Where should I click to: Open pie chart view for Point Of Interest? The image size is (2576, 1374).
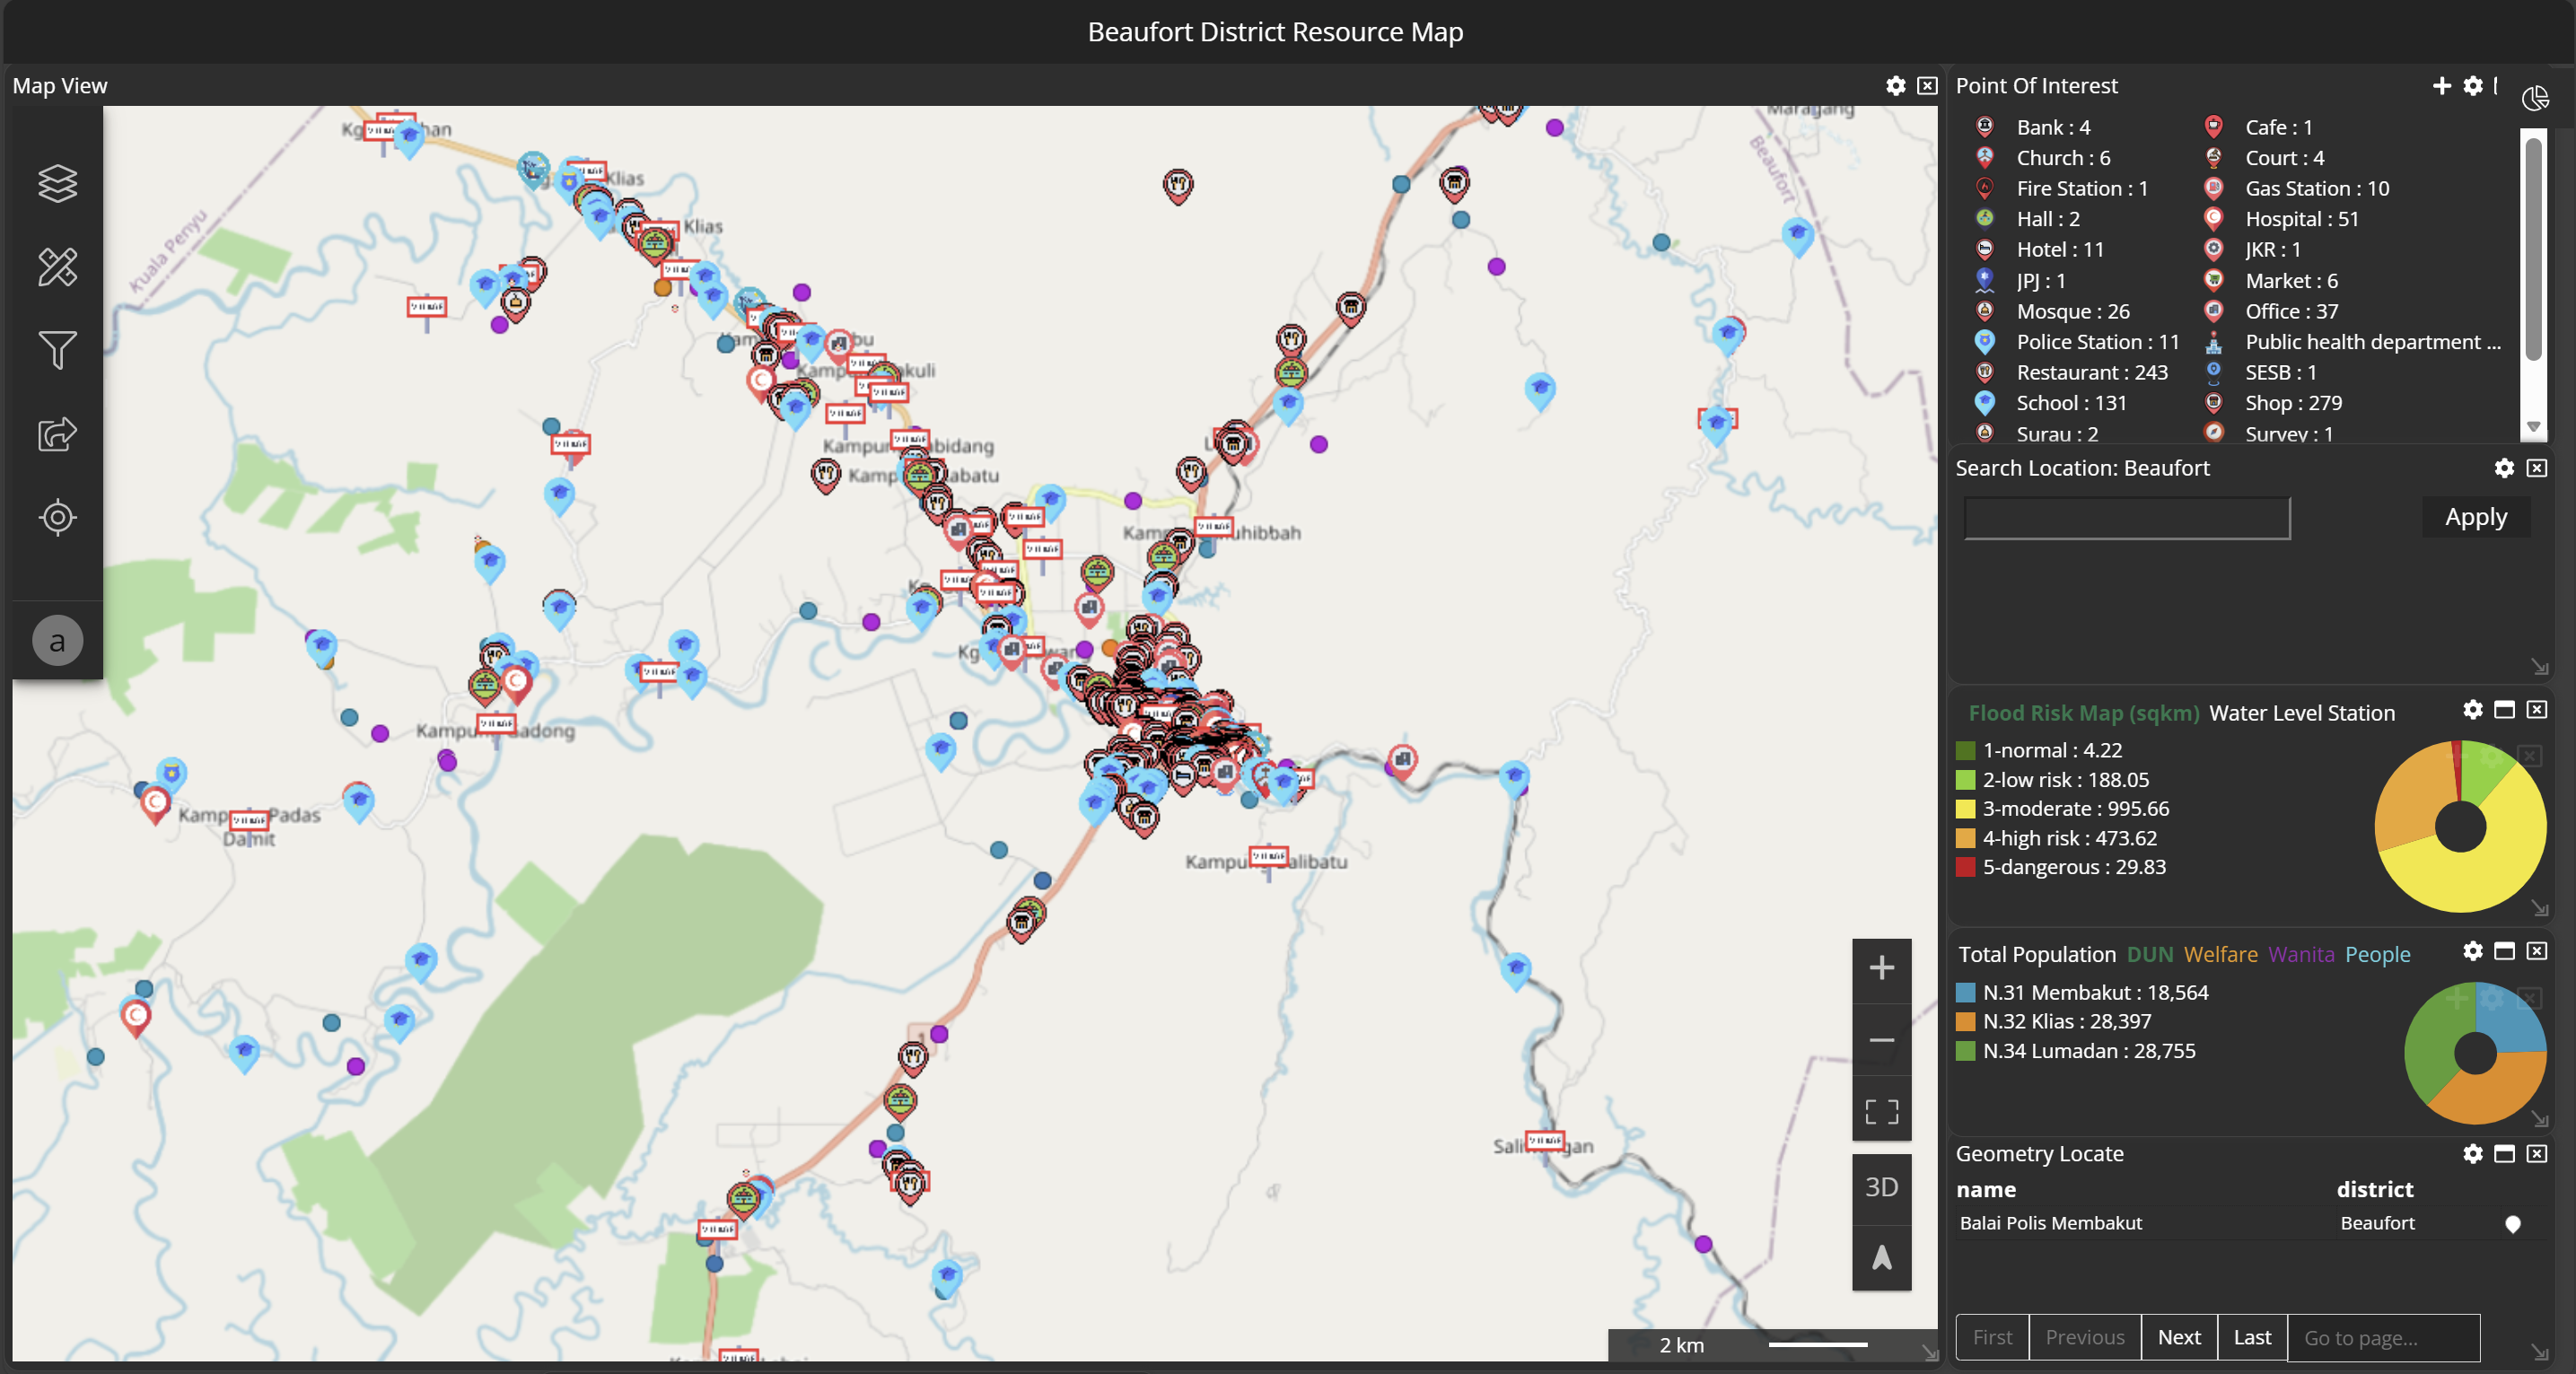(2536, 97)
